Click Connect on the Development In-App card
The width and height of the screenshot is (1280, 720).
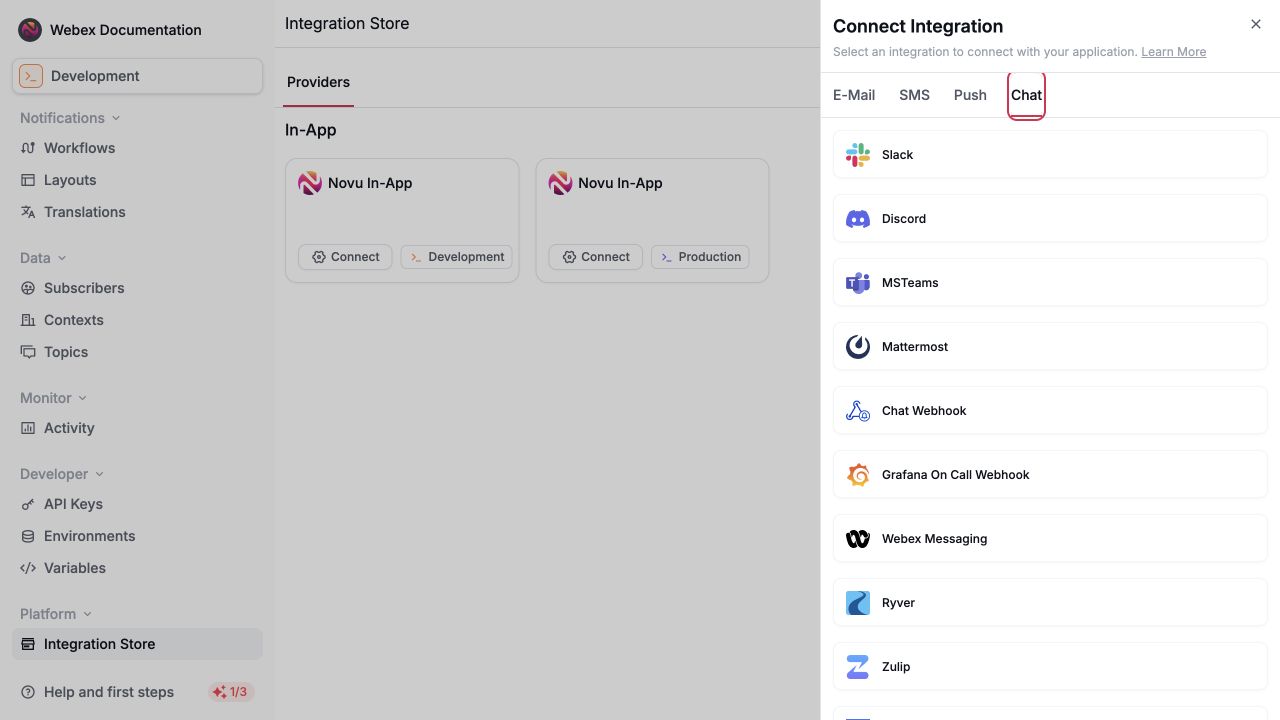pos(345,257)
